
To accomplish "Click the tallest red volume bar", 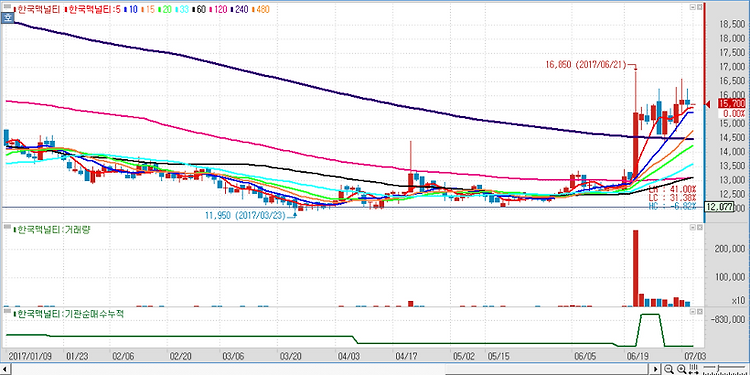I will click(x=636, y=268).
